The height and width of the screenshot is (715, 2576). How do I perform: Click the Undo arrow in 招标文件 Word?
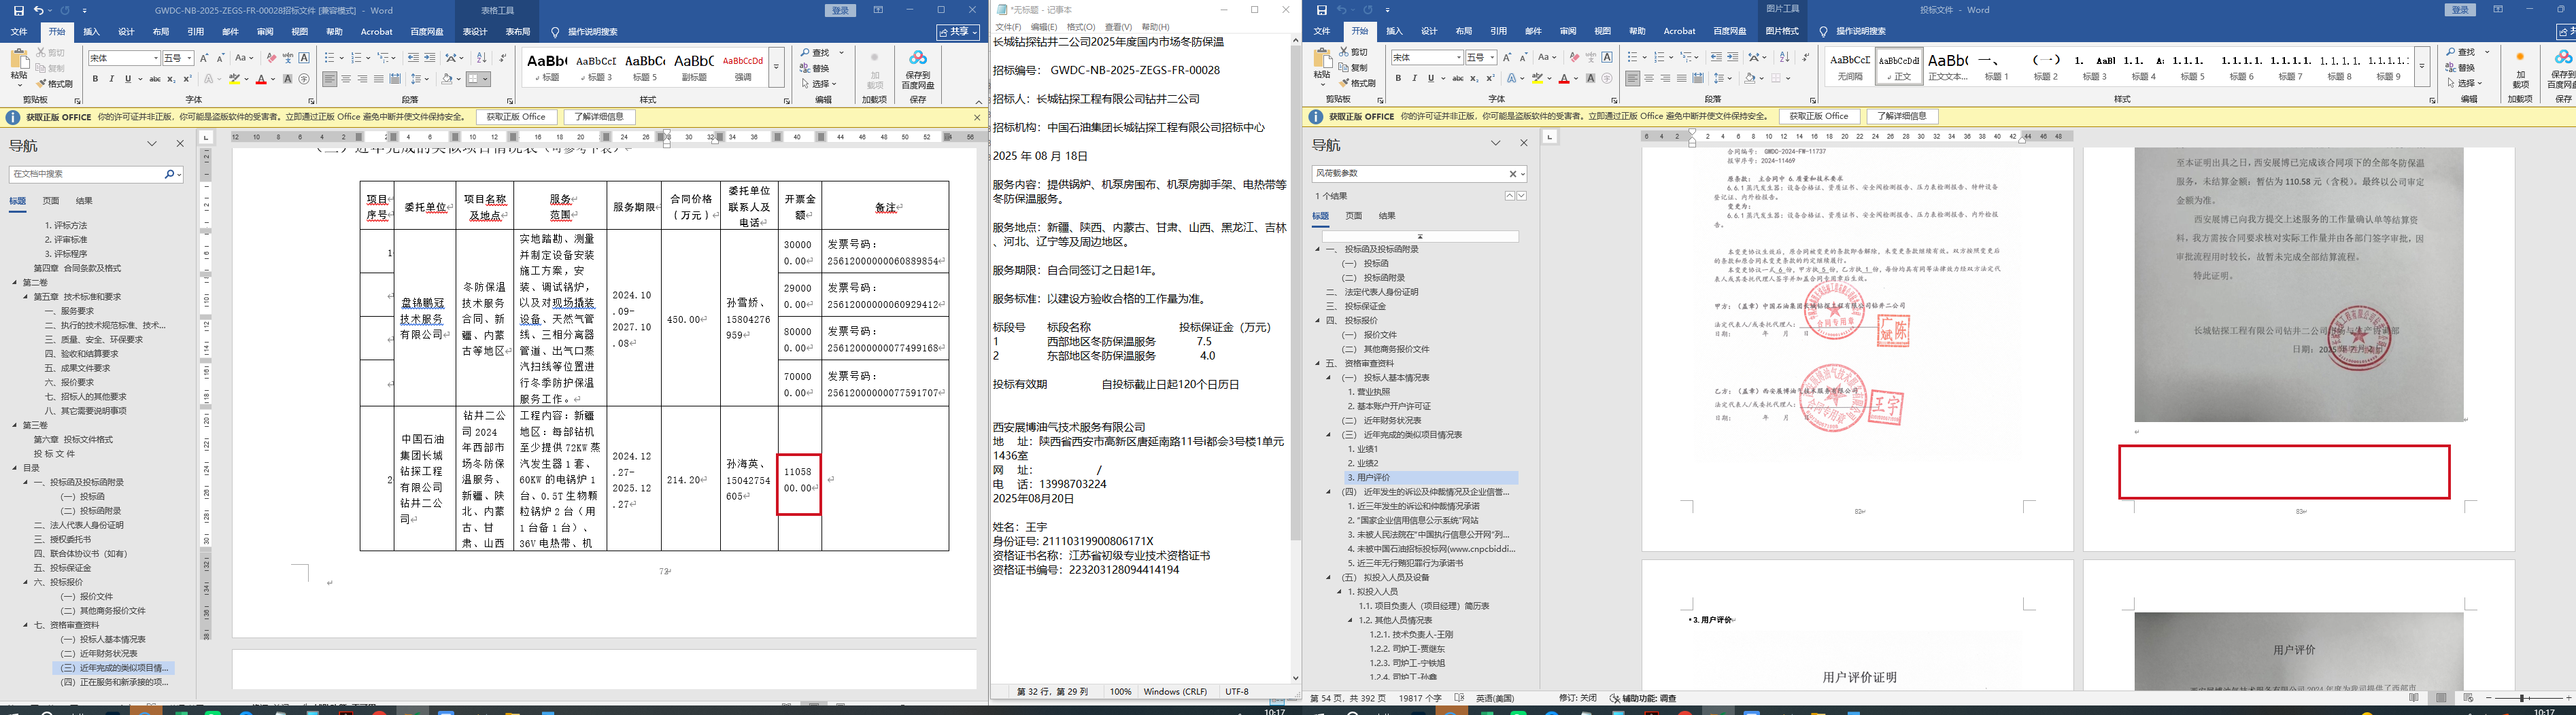coord(38,10)
